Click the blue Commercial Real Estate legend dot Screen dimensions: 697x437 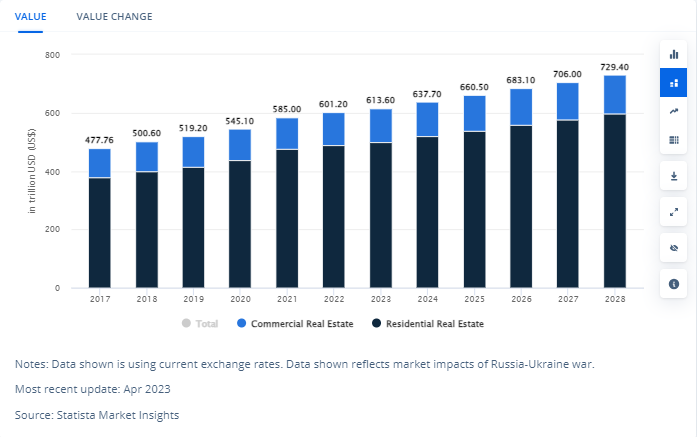click(242, 324)
